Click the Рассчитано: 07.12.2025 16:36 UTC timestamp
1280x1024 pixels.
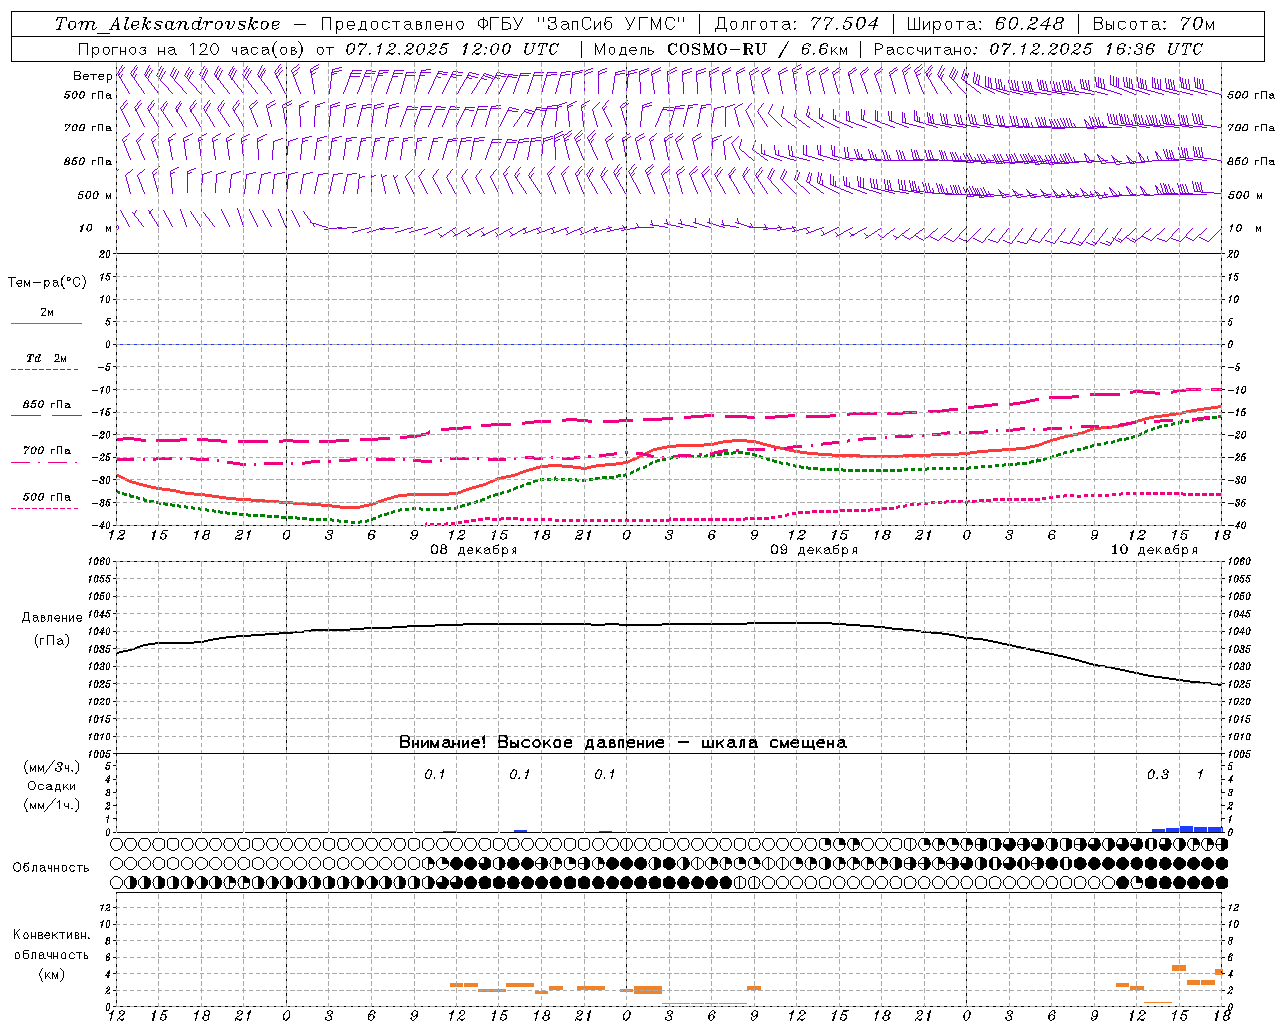[x=1038, y=49]
